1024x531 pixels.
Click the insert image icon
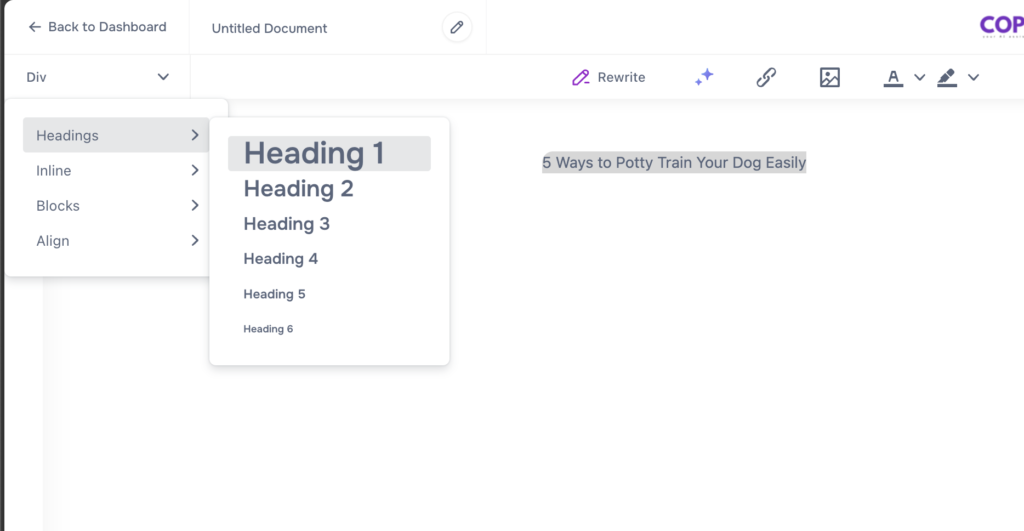pos(829,77)
